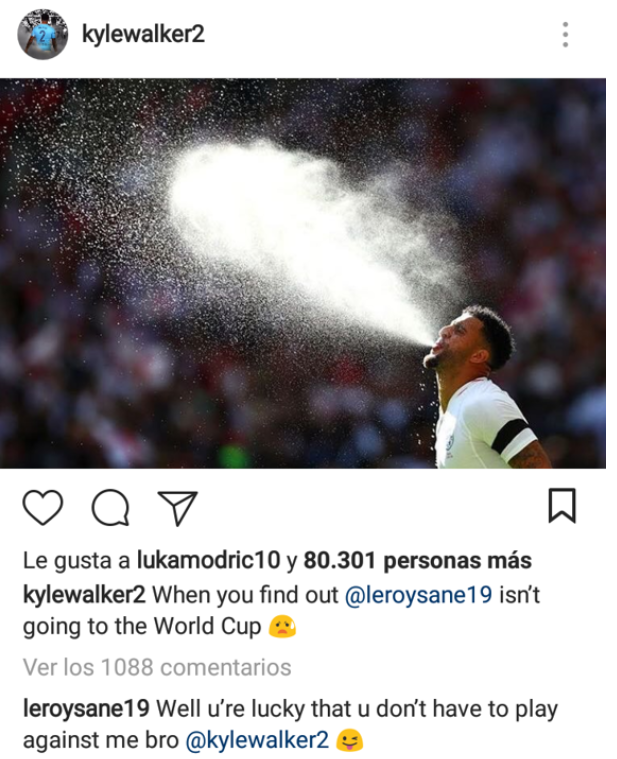Tap the post photo of the player spraying water

click(x=302, y=273)
